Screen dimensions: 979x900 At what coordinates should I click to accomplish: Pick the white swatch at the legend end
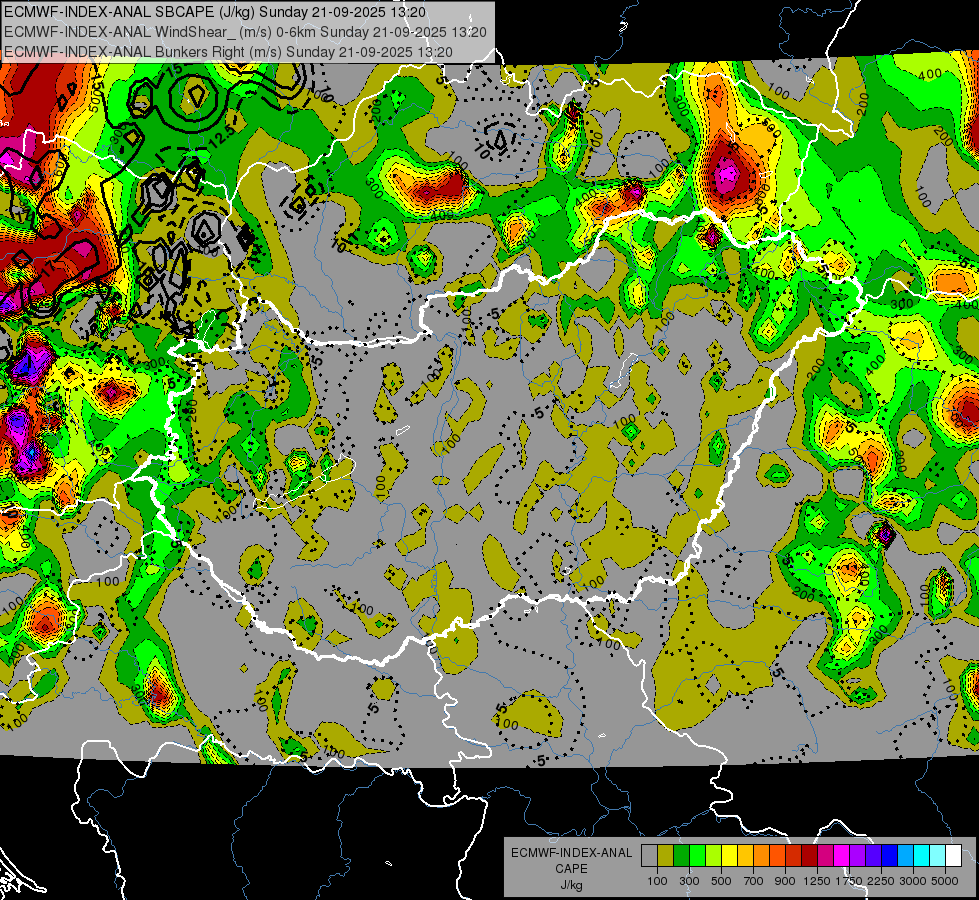tap(953, 855)
